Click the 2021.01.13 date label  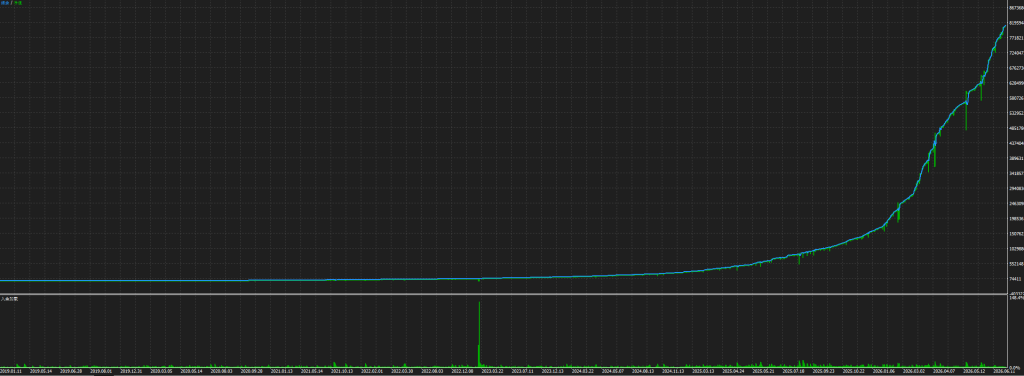(281, 371)
